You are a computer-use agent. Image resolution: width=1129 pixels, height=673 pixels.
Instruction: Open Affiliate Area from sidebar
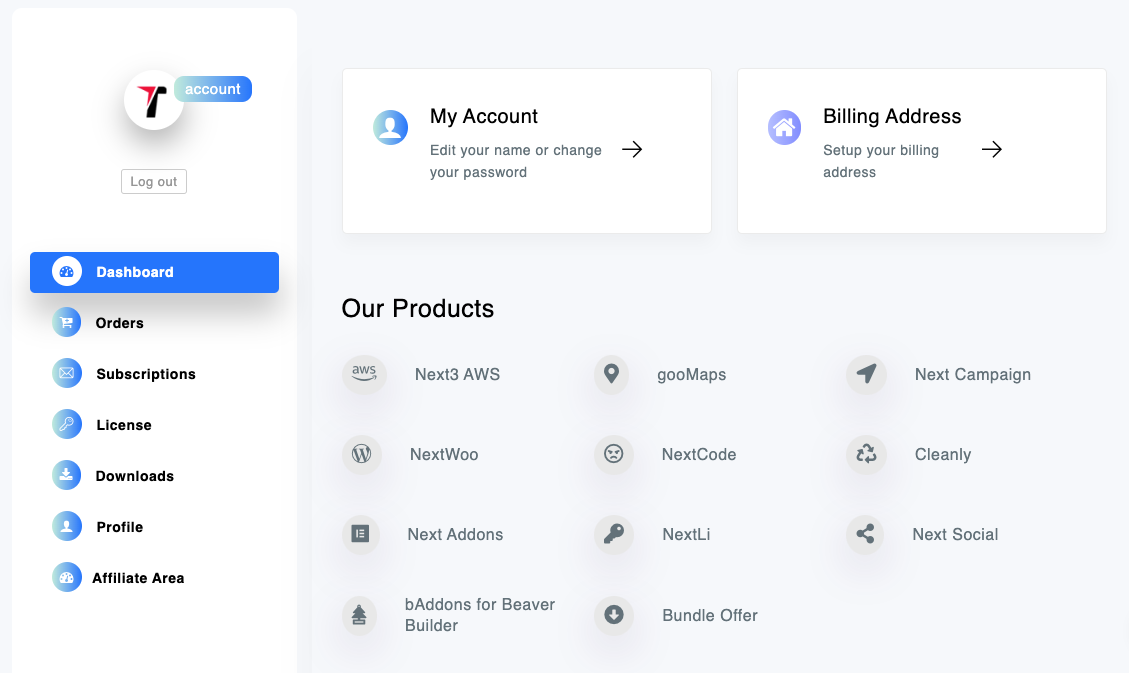click(x=138, y=578)
